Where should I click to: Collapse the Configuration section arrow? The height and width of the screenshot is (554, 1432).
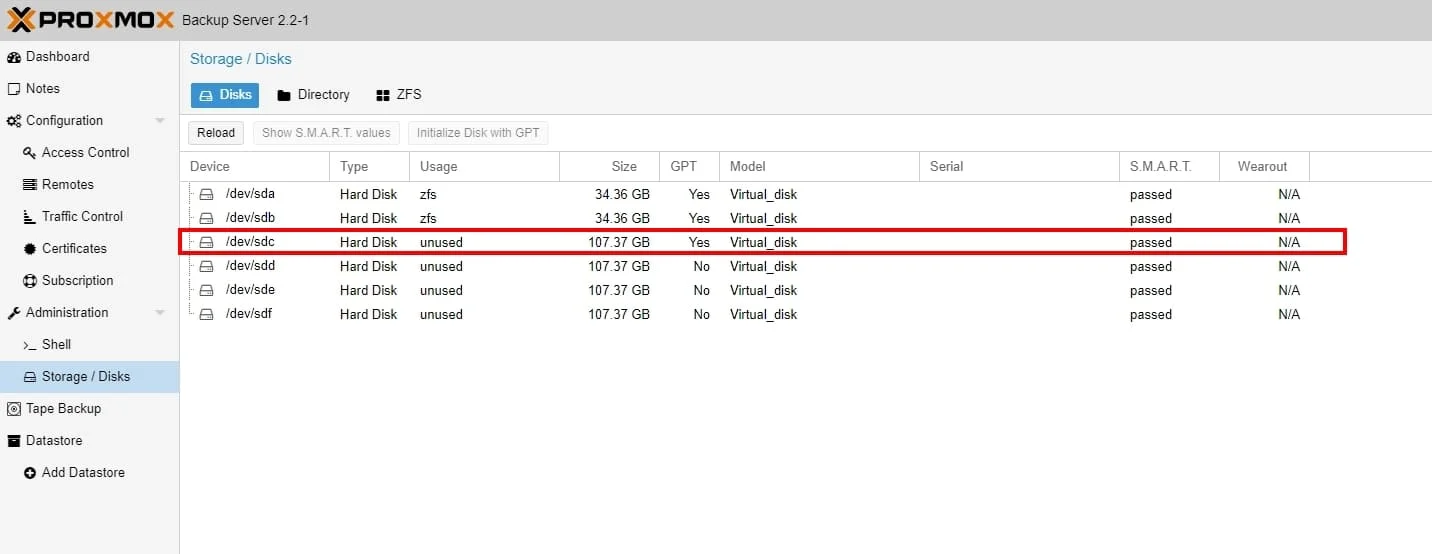tap(160, 121)
